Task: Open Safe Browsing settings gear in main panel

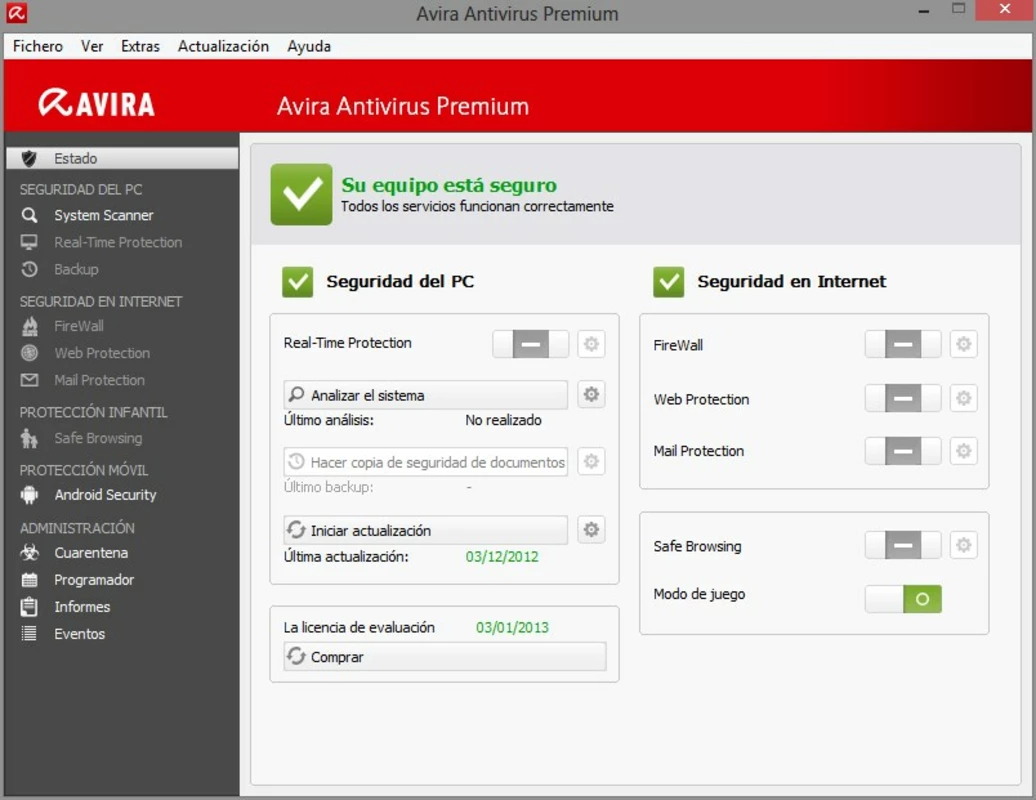Action: click(963, 545)
